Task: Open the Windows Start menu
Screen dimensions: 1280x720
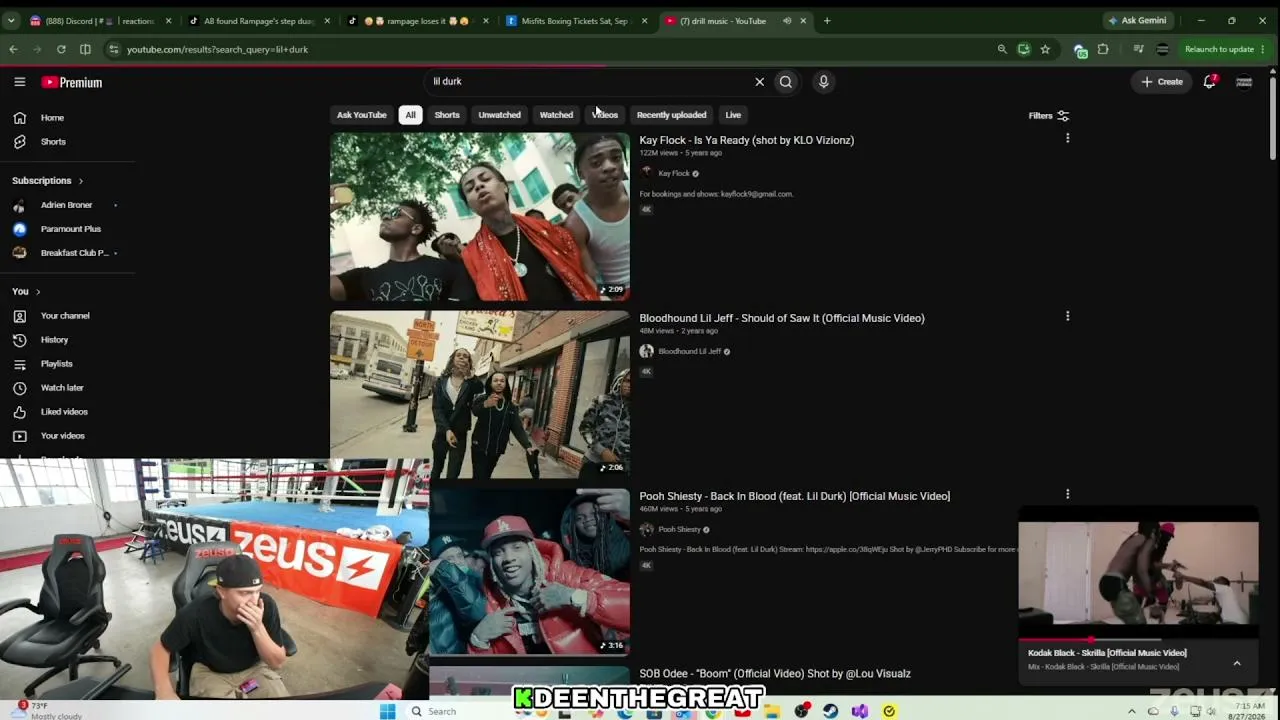Action: 387,712
